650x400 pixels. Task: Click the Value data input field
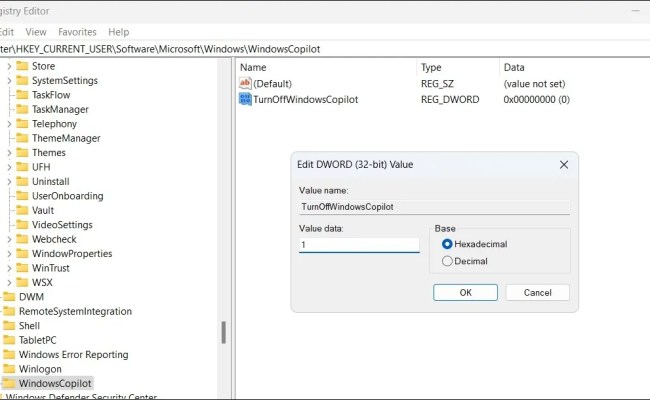click(359, 245)
